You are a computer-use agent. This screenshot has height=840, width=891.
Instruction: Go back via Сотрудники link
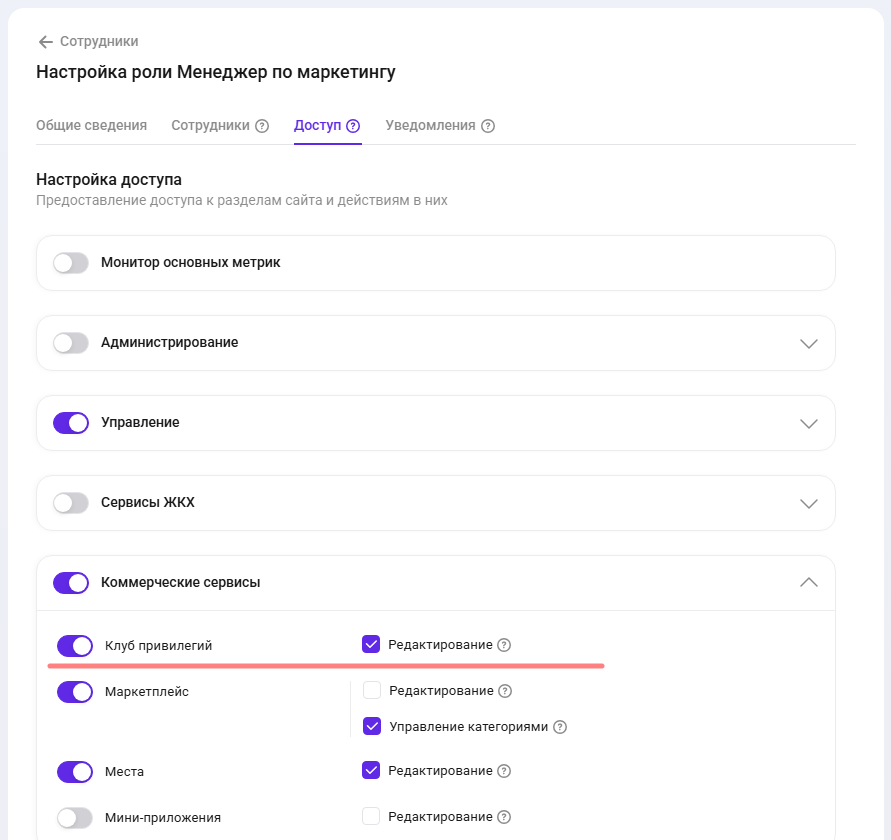point(99,42)
